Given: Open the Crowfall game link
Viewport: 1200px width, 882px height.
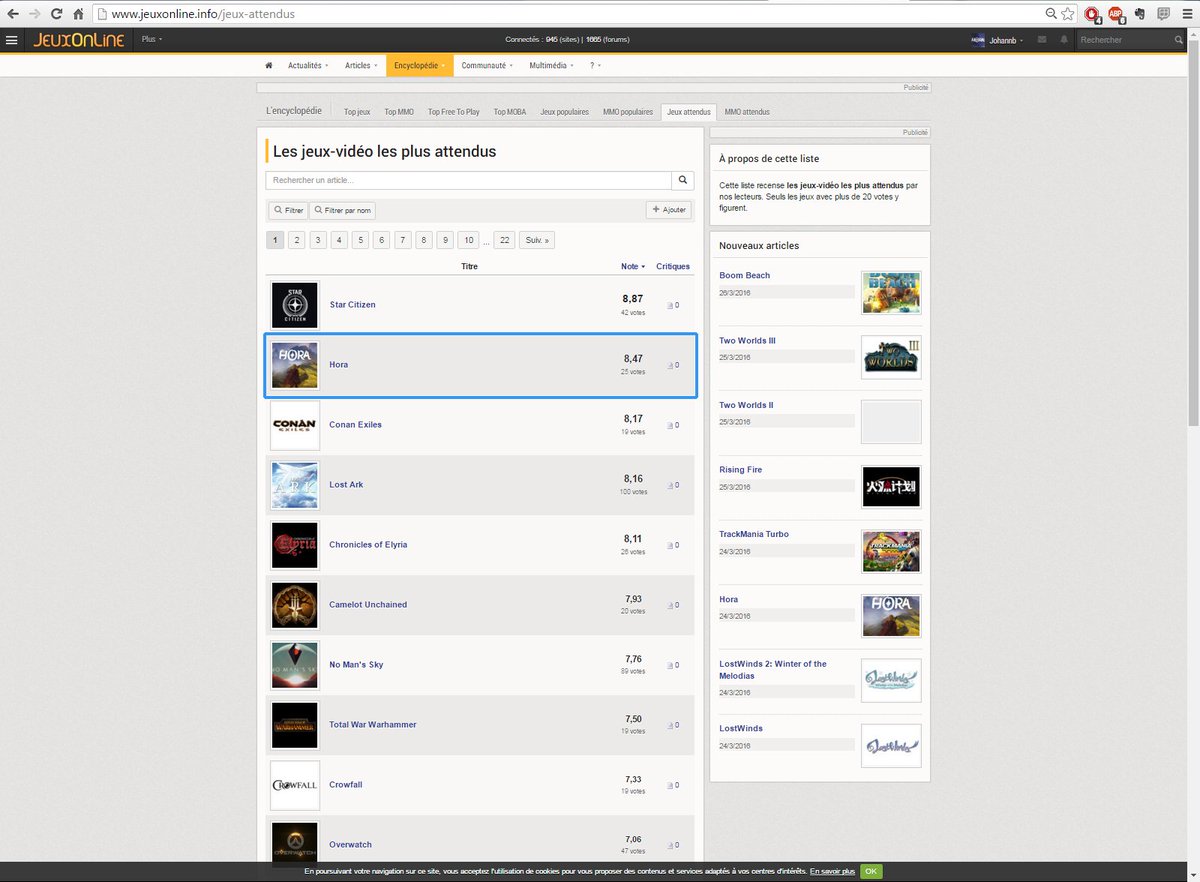Looking at the screenshot, I should coord(346,785).
